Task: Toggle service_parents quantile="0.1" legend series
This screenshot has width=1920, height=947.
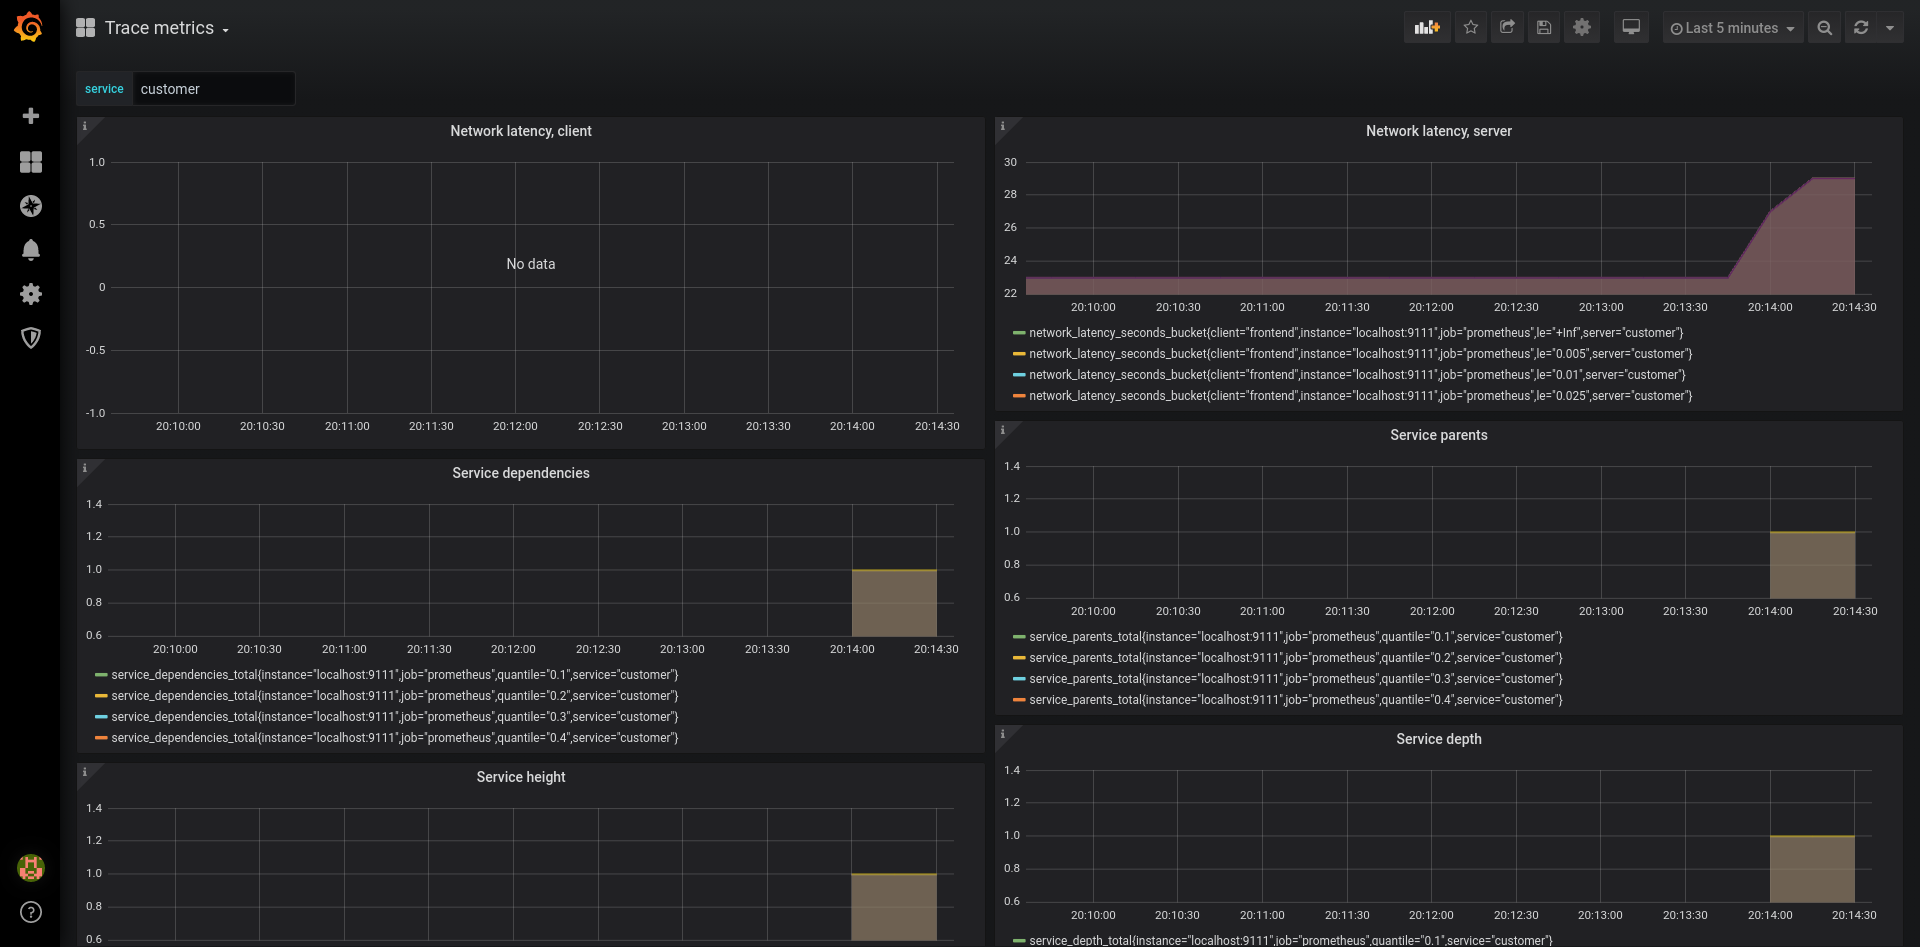Action: click(1296, 637)
